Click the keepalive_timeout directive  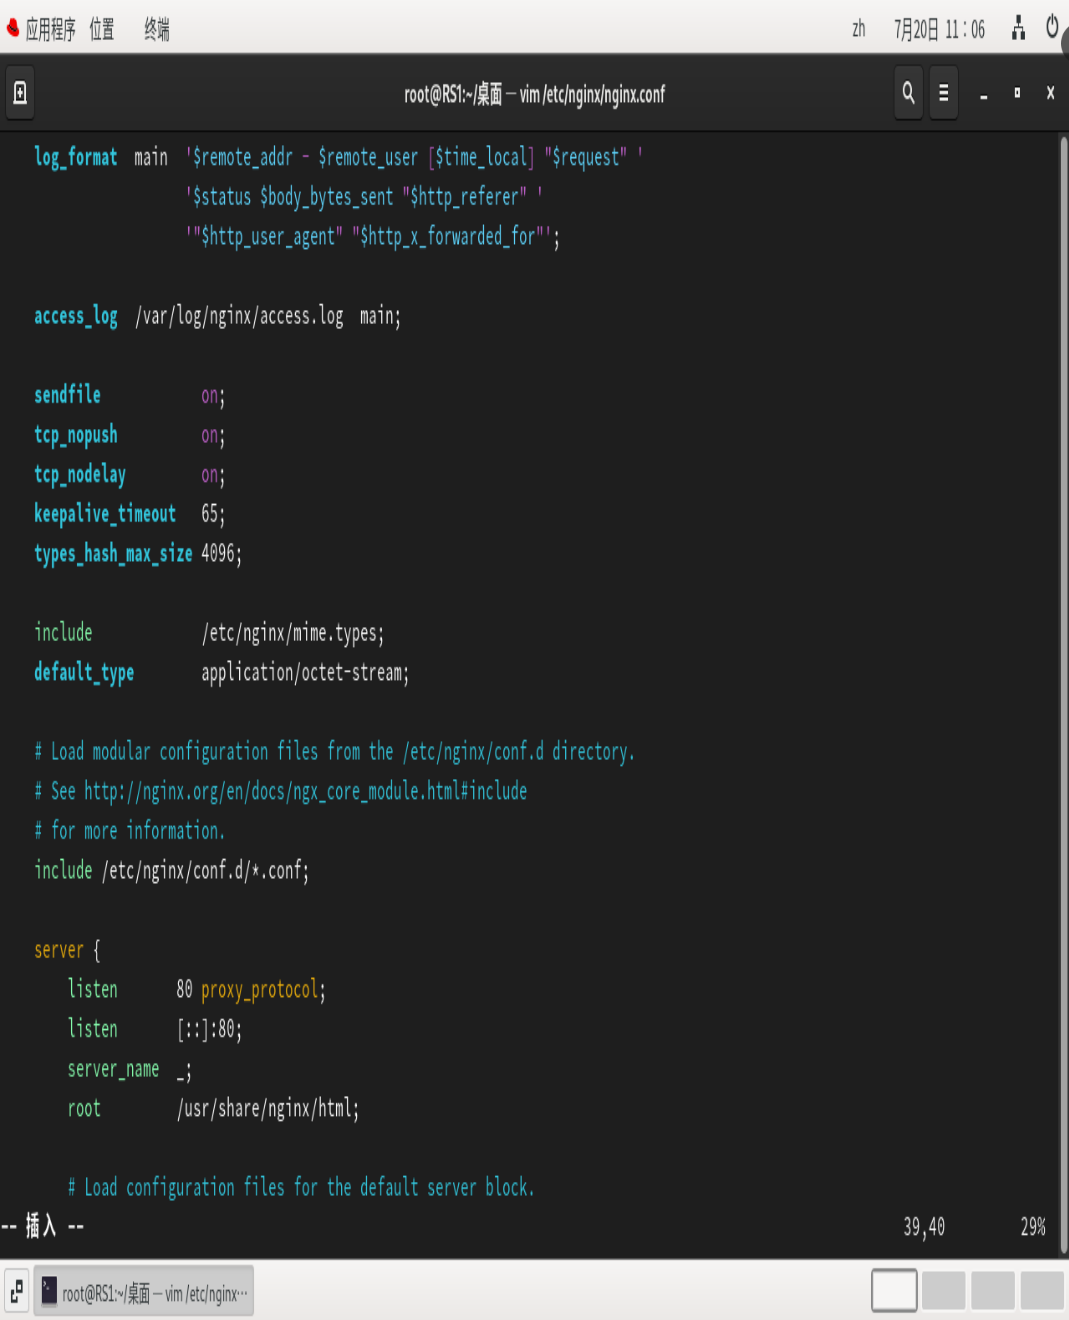105,514
